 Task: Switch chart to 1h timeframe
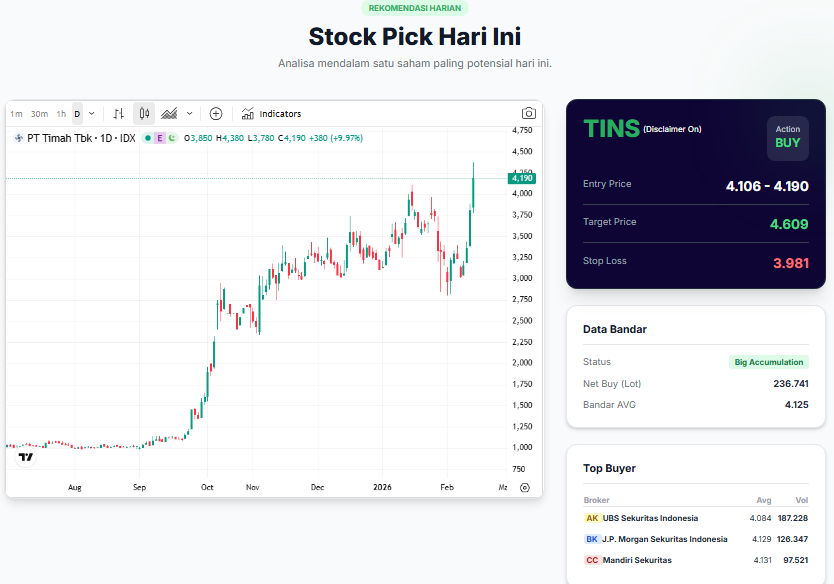click(x=61, y=114)
